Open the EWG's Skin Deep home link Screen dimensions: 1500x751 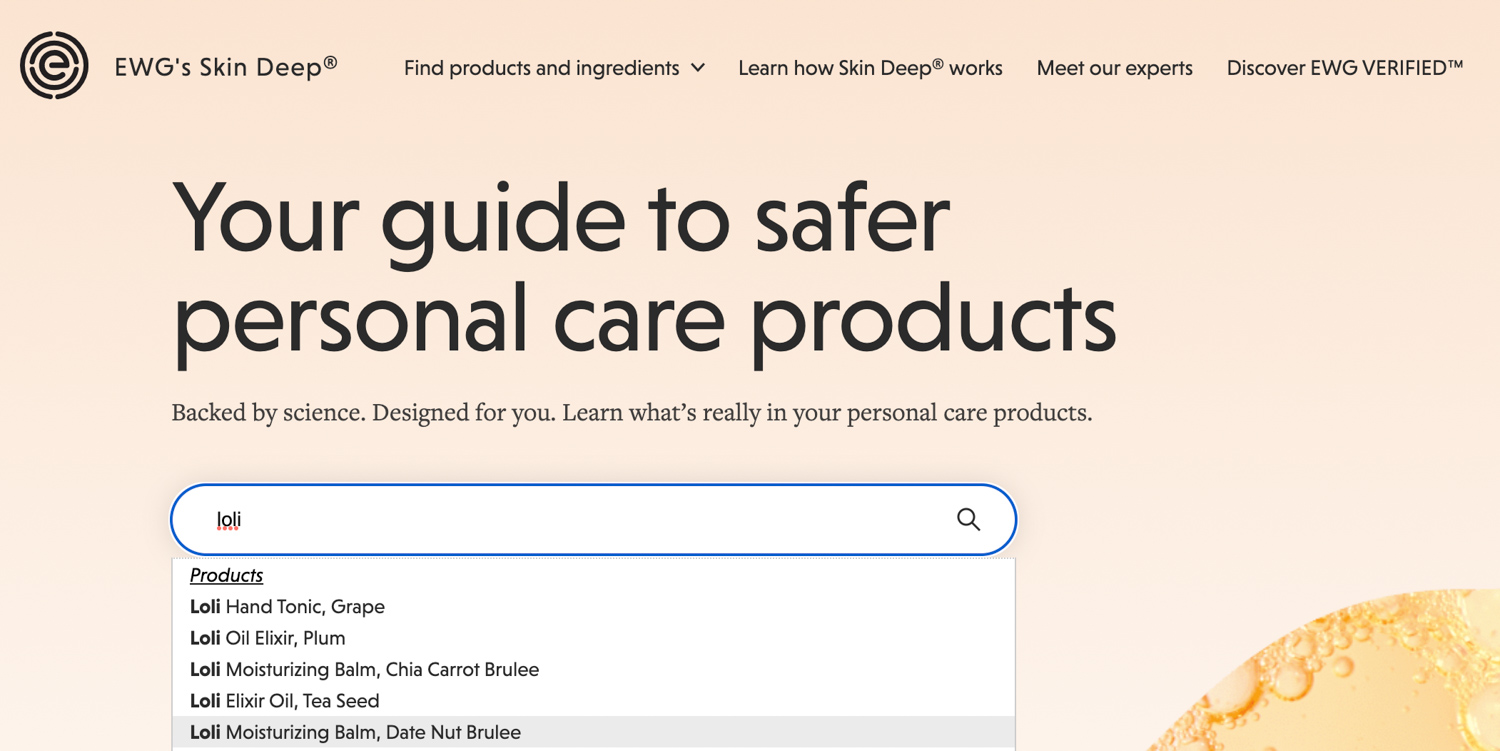226,67
